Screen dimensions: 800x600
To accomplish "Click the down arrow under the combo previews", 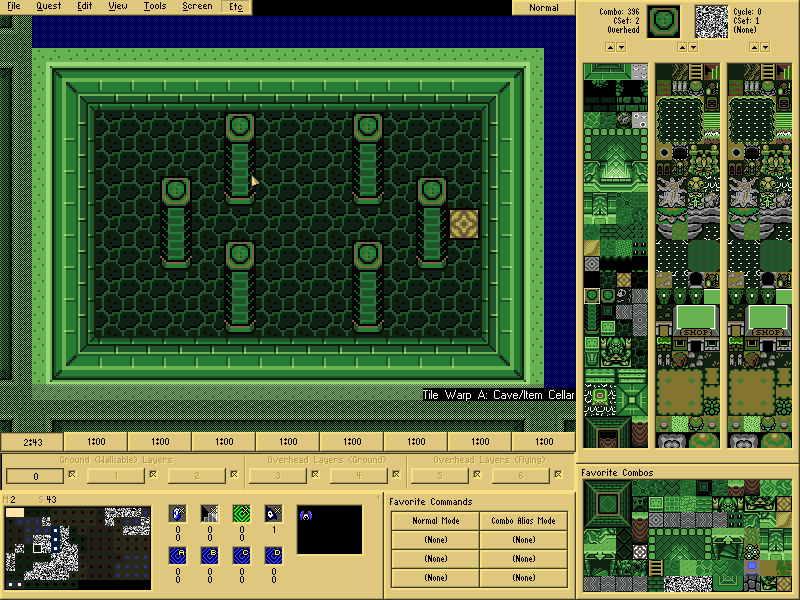I will (x=693, y=47).
